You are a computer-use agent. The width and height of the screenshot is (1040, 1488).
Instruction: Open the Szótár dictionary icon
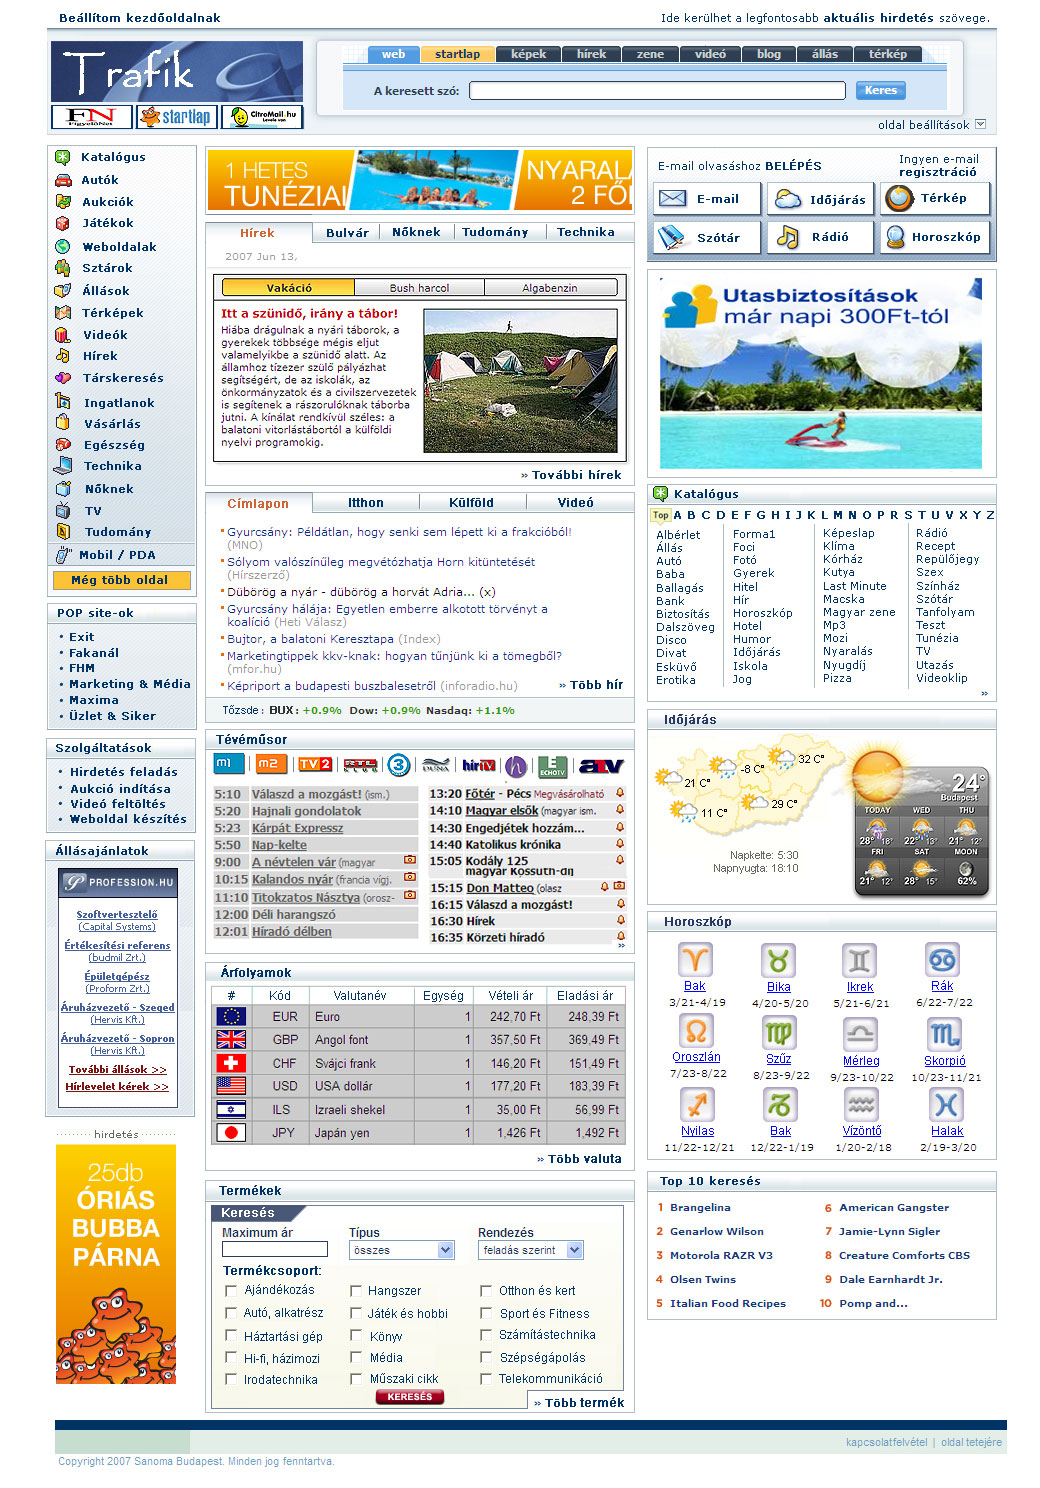pos(671,237)
